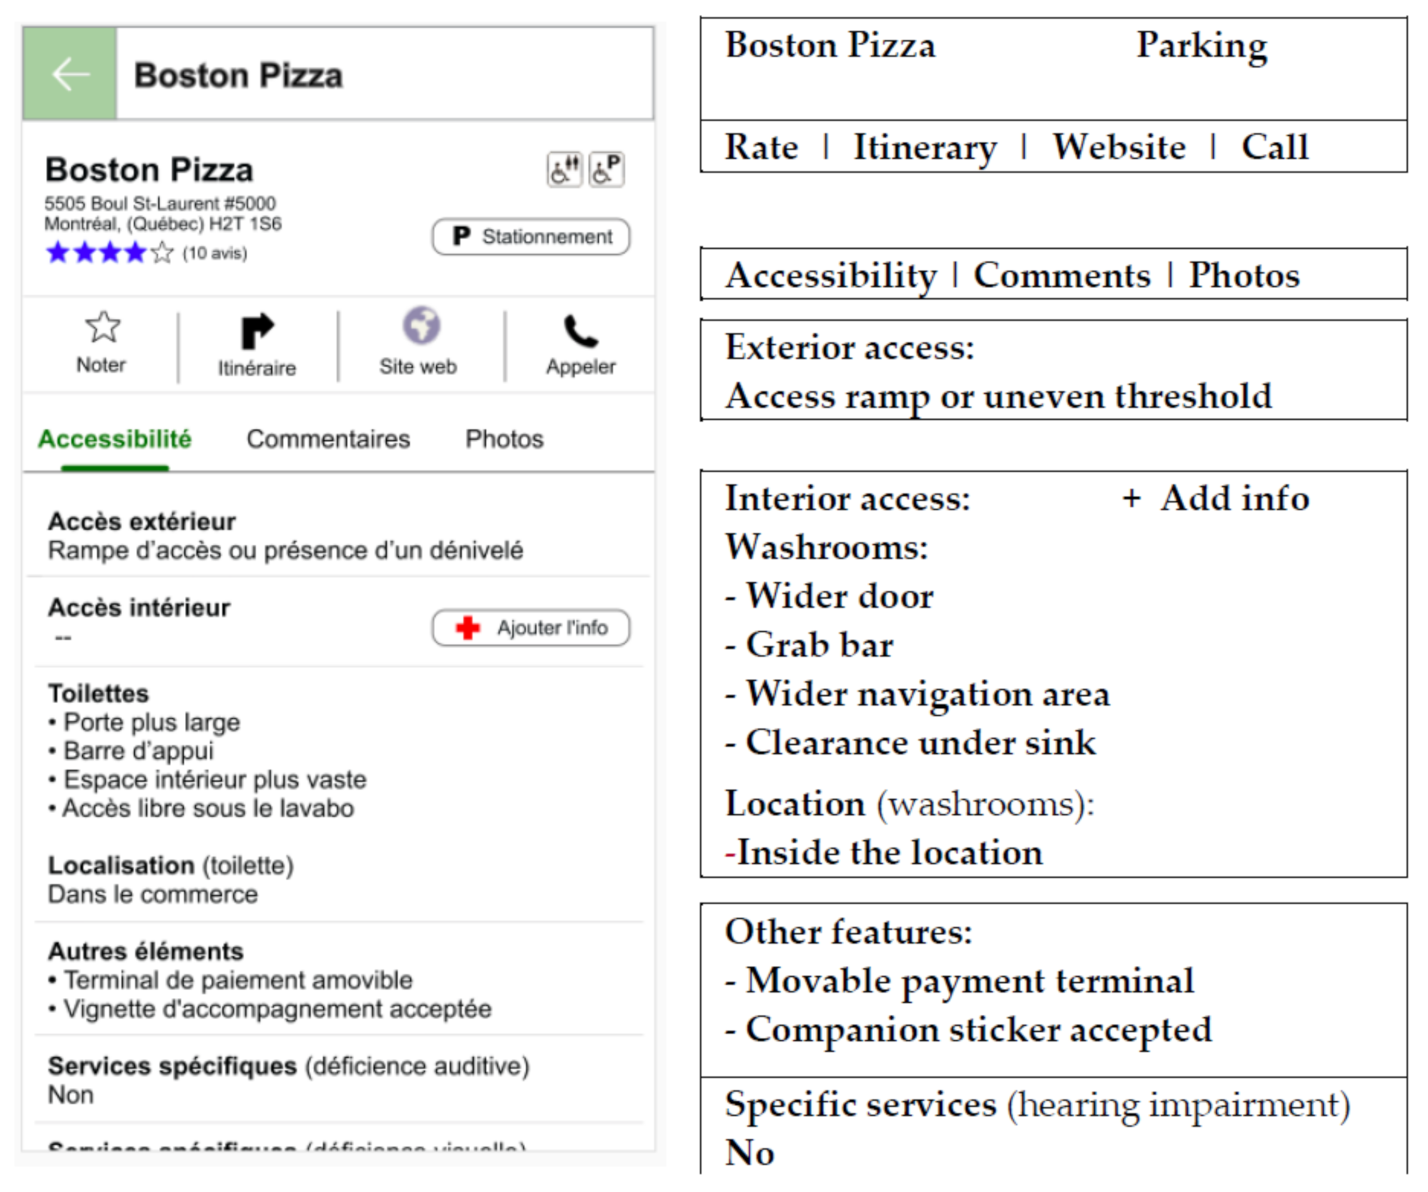Open the Photos tab beside Commentaires
The width and height of the screenshot is (1428, 1192).
(504, 439)
